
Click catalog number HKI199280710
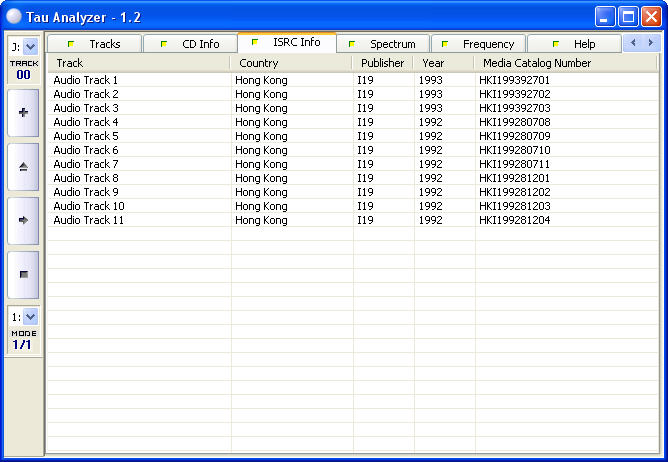(x=515, y=150)
